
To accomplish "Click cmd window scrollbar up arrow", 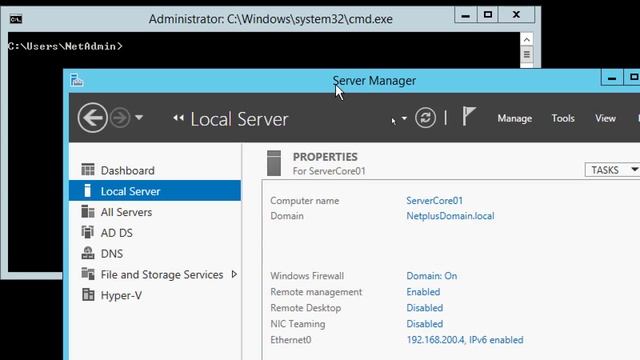I will [527, 40].
